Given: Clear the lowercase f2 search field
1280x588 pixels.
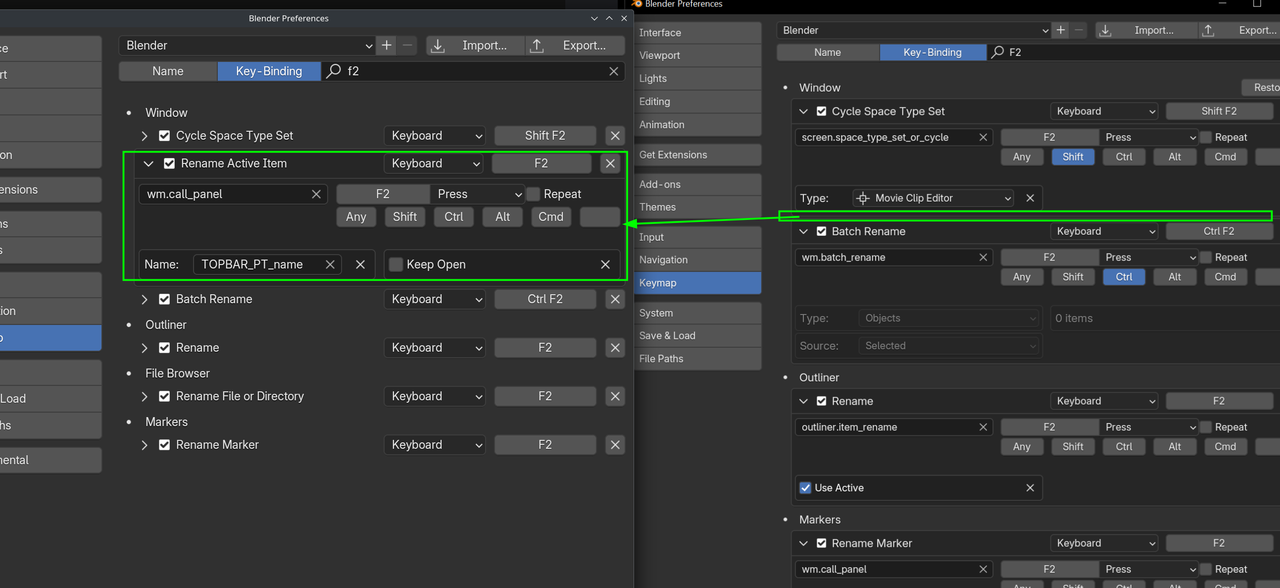Looking at the screenshot, I should tap(614, 71).
